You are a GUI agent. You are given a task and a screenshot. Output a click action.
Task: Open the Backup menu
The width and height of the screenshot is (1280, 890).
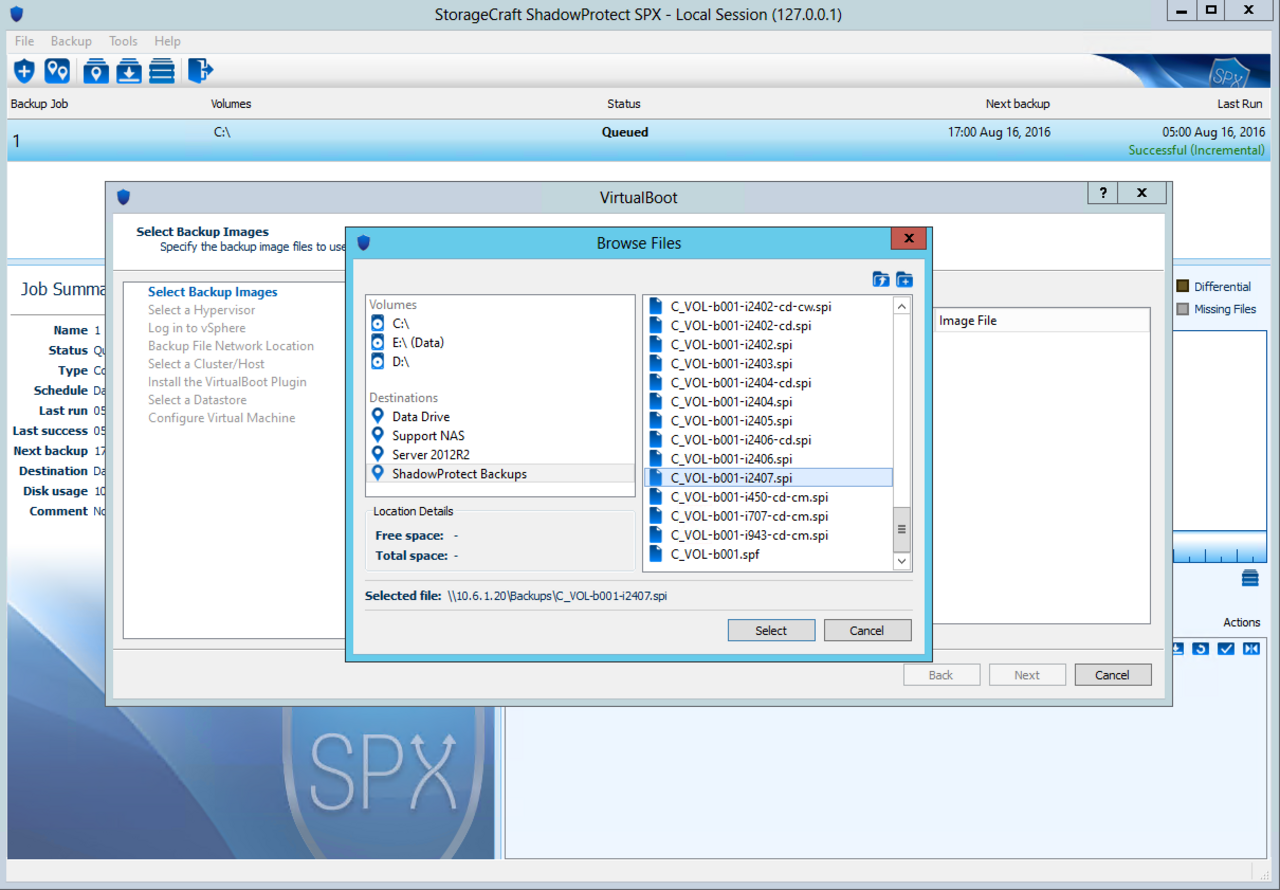(71, 41)
